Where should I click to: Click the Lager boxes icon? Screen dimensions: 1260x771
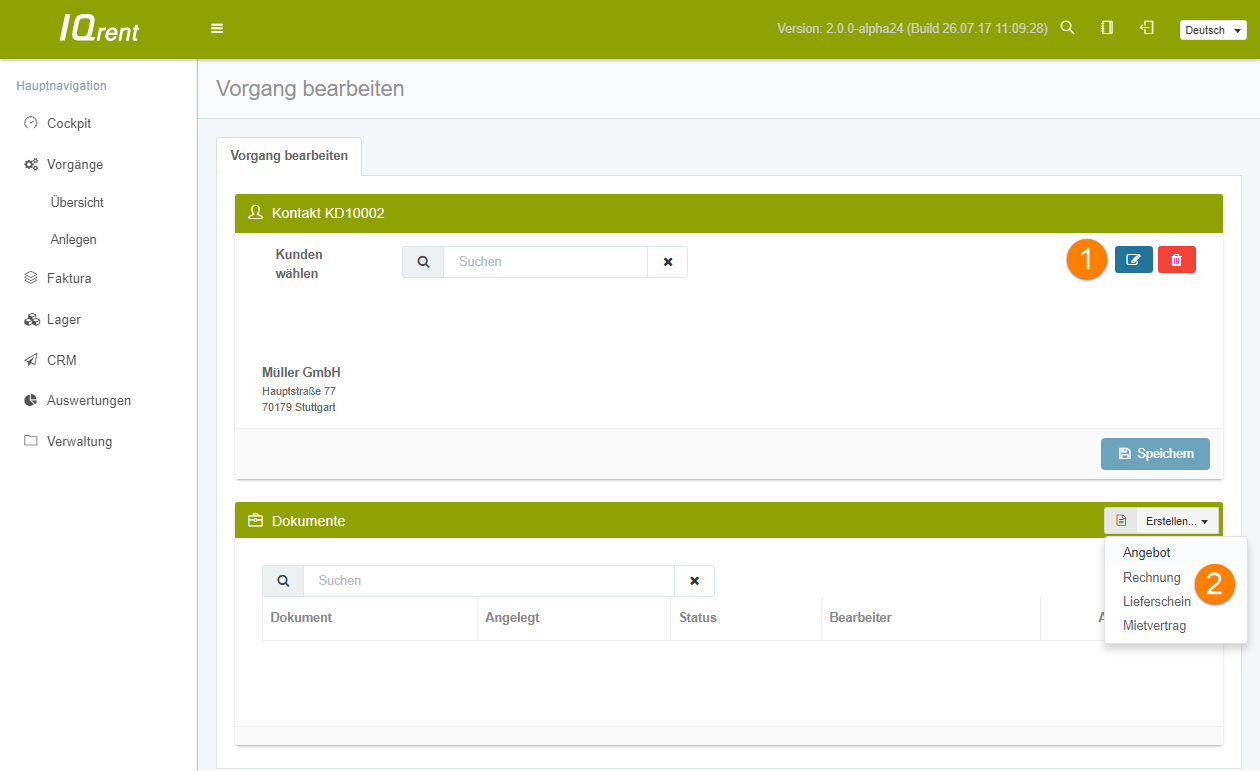click(31, 319)
